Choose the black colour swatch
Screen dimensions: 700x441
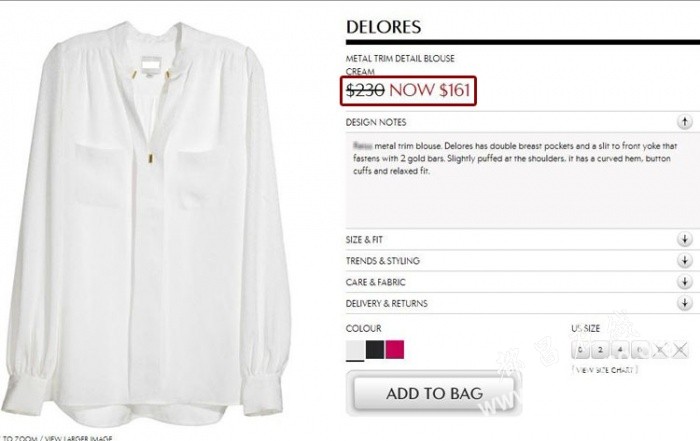375,349
